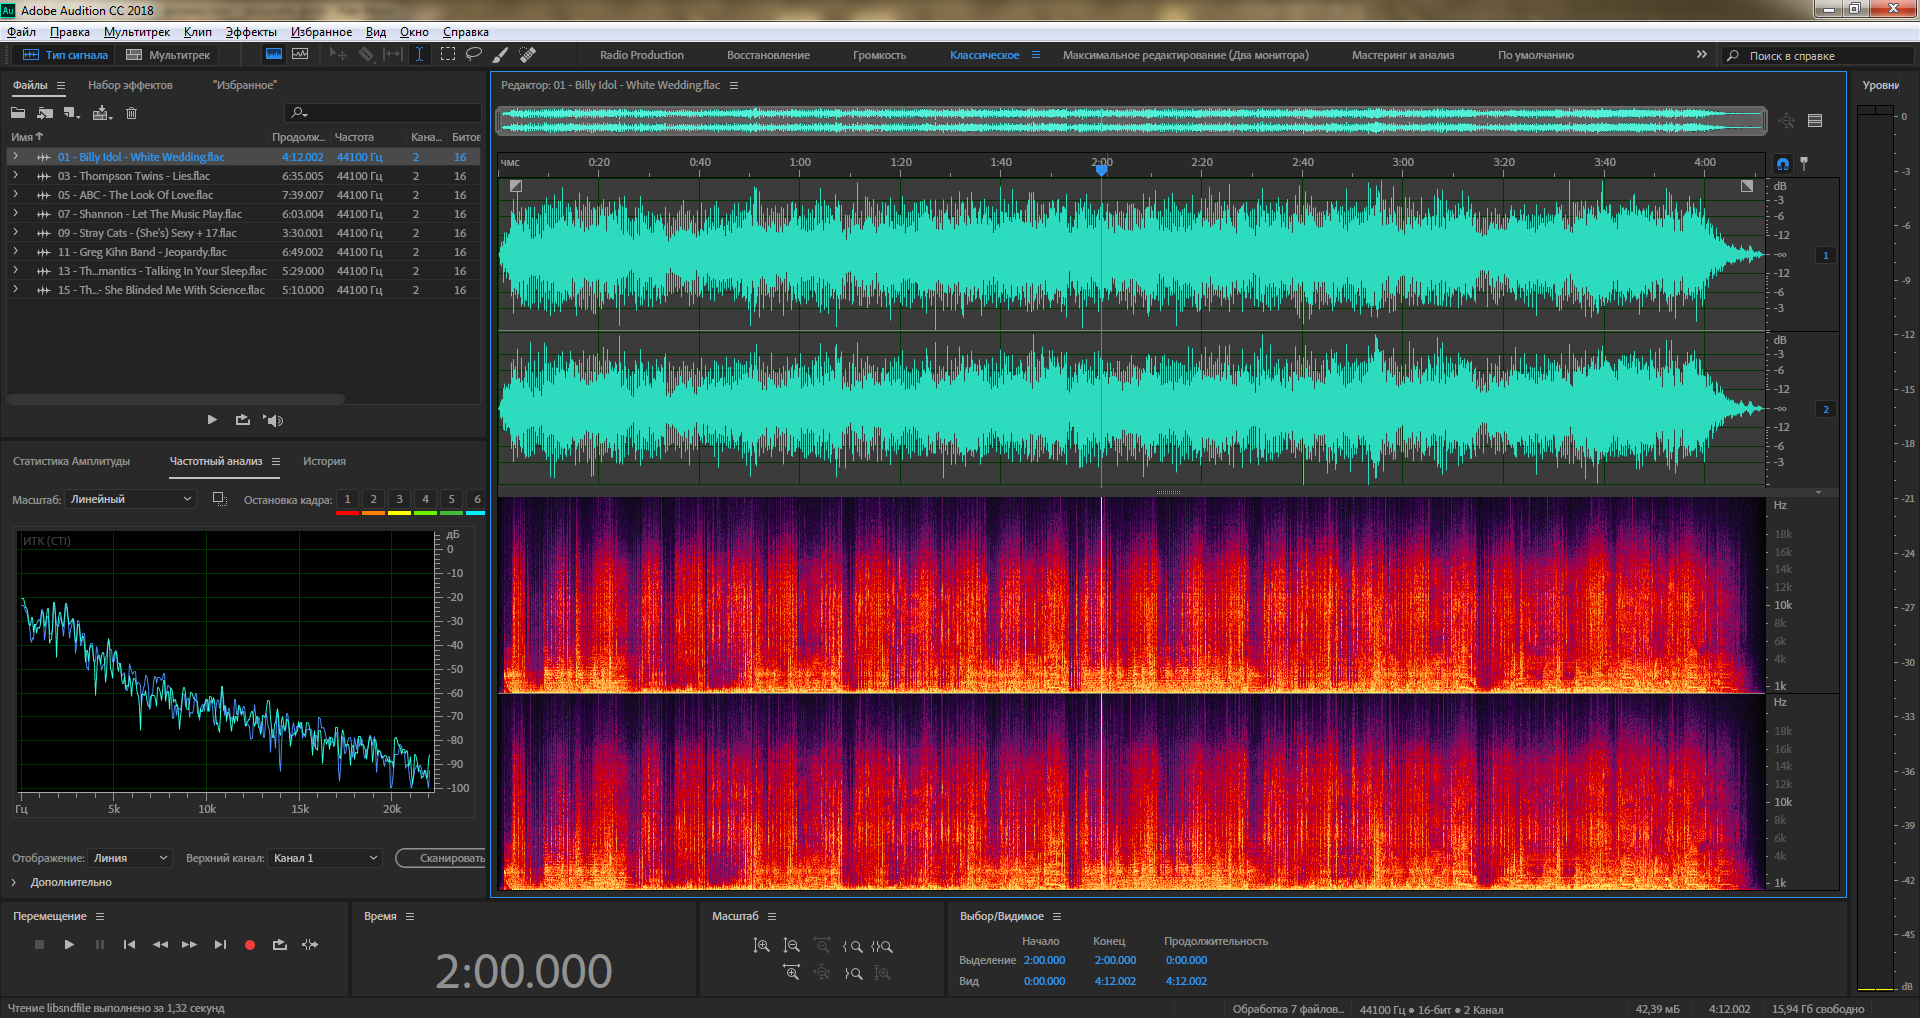Open the Эффекты menu
Viewport: 1920px width, 1018px height.
pos(251,32)
